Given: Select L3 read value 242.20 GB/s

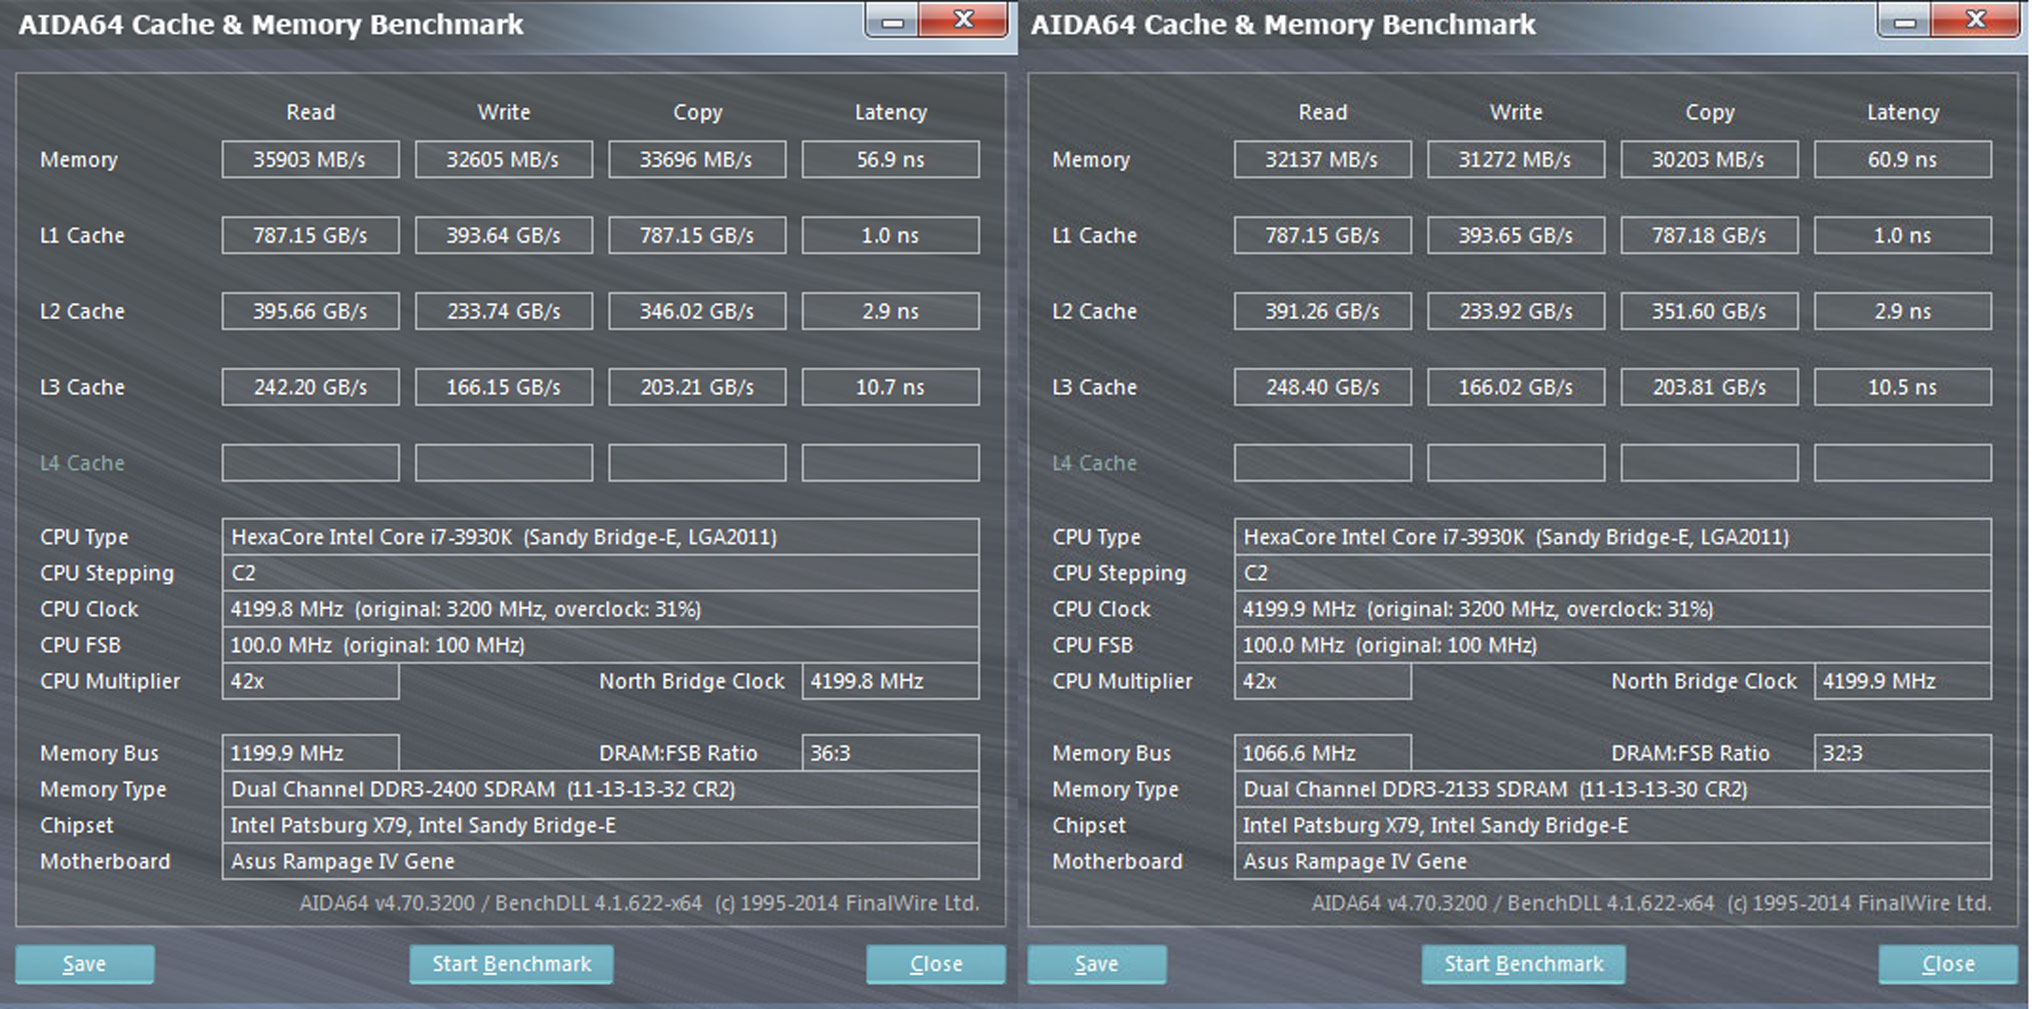Looking at the screenshot, I should (x=310, y=387).
